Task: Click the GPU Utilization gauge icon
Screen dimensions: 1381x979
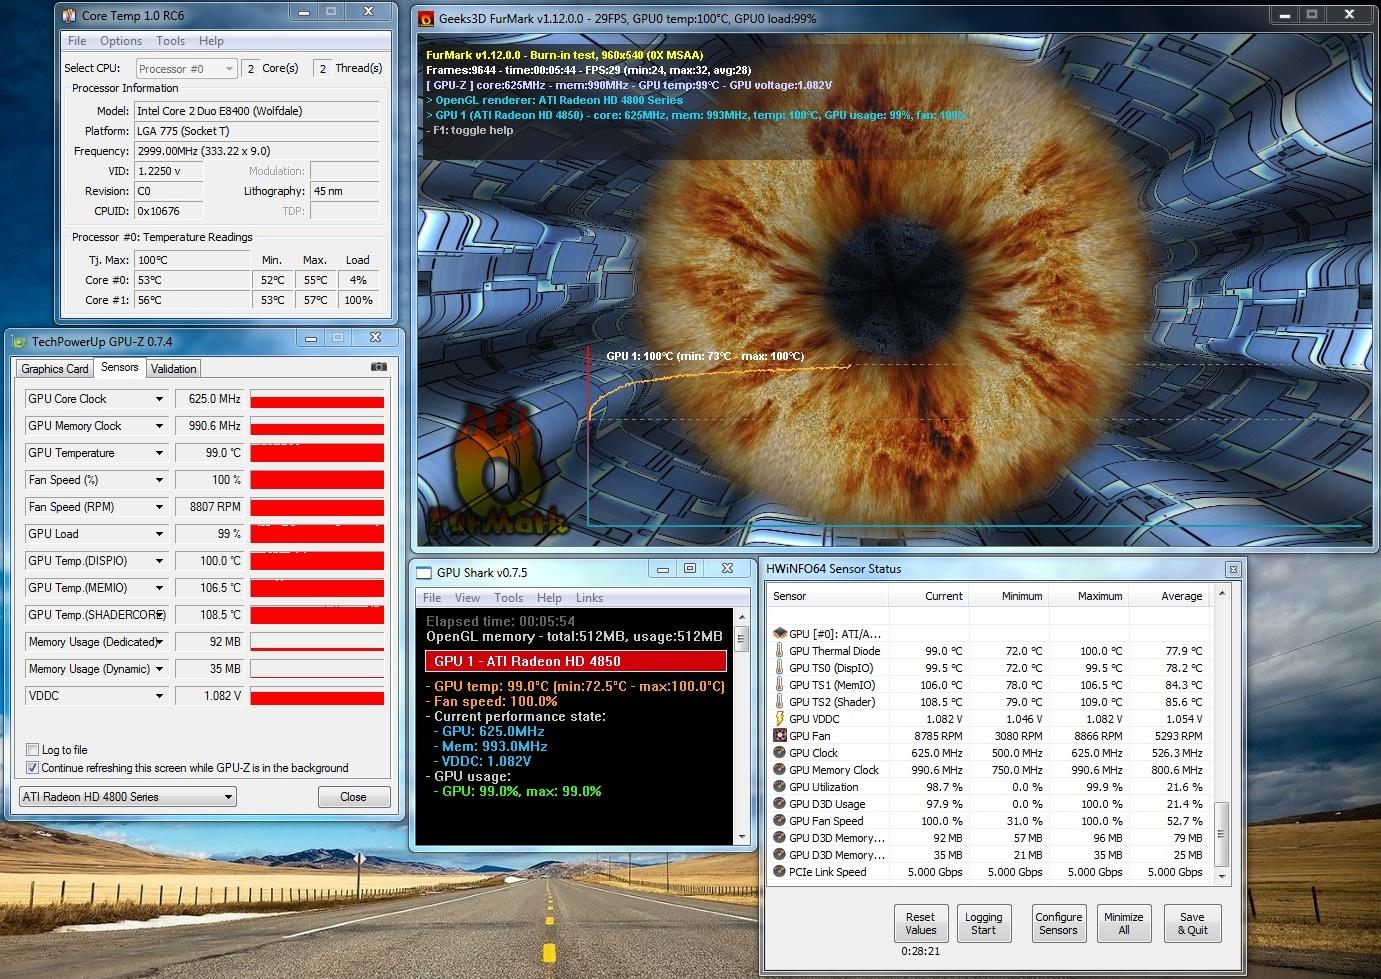Action: pos(780,786)
